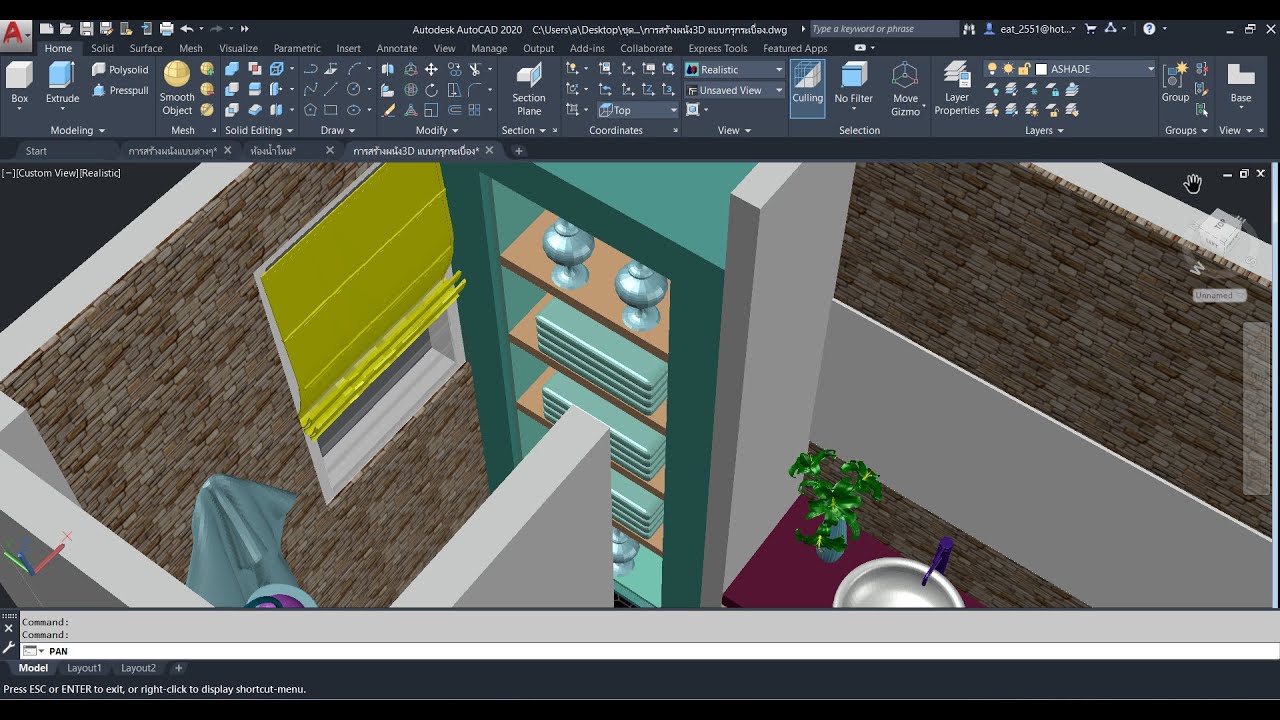
Task: Toggle layer on/off lightbulb for ASHADE
Action: 992,69
